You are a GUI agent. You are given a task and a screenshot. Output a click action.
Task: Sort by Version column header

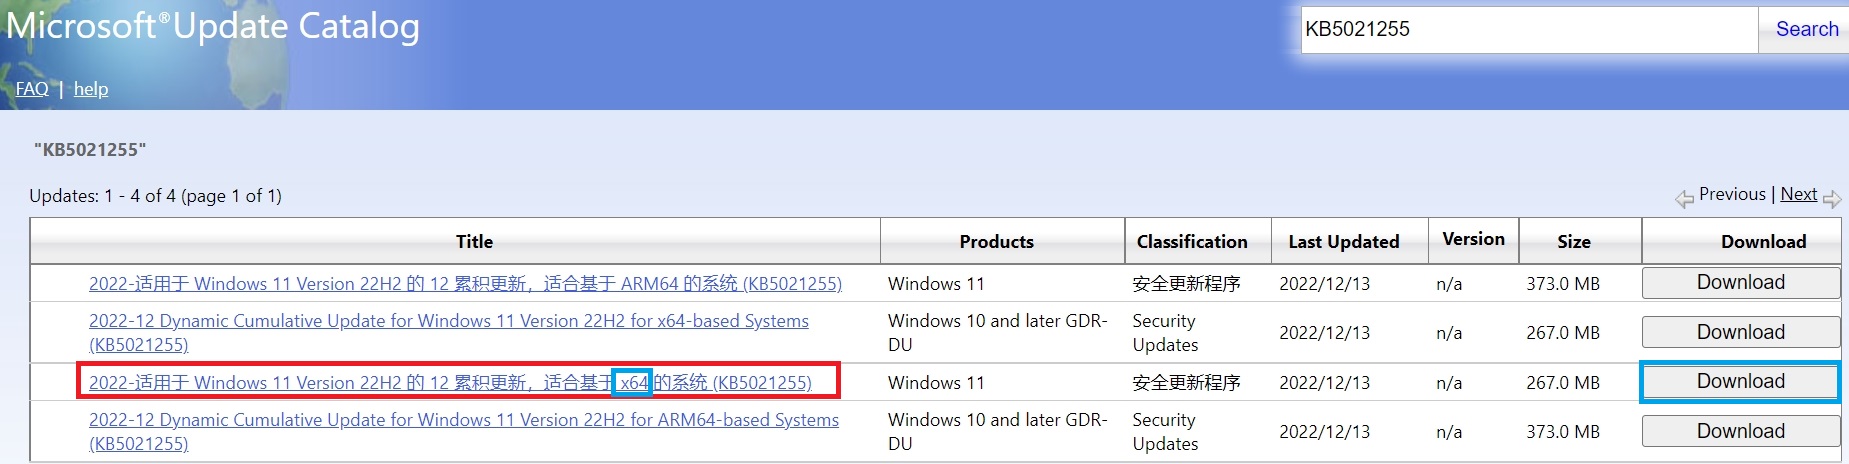pos(1473,240)
